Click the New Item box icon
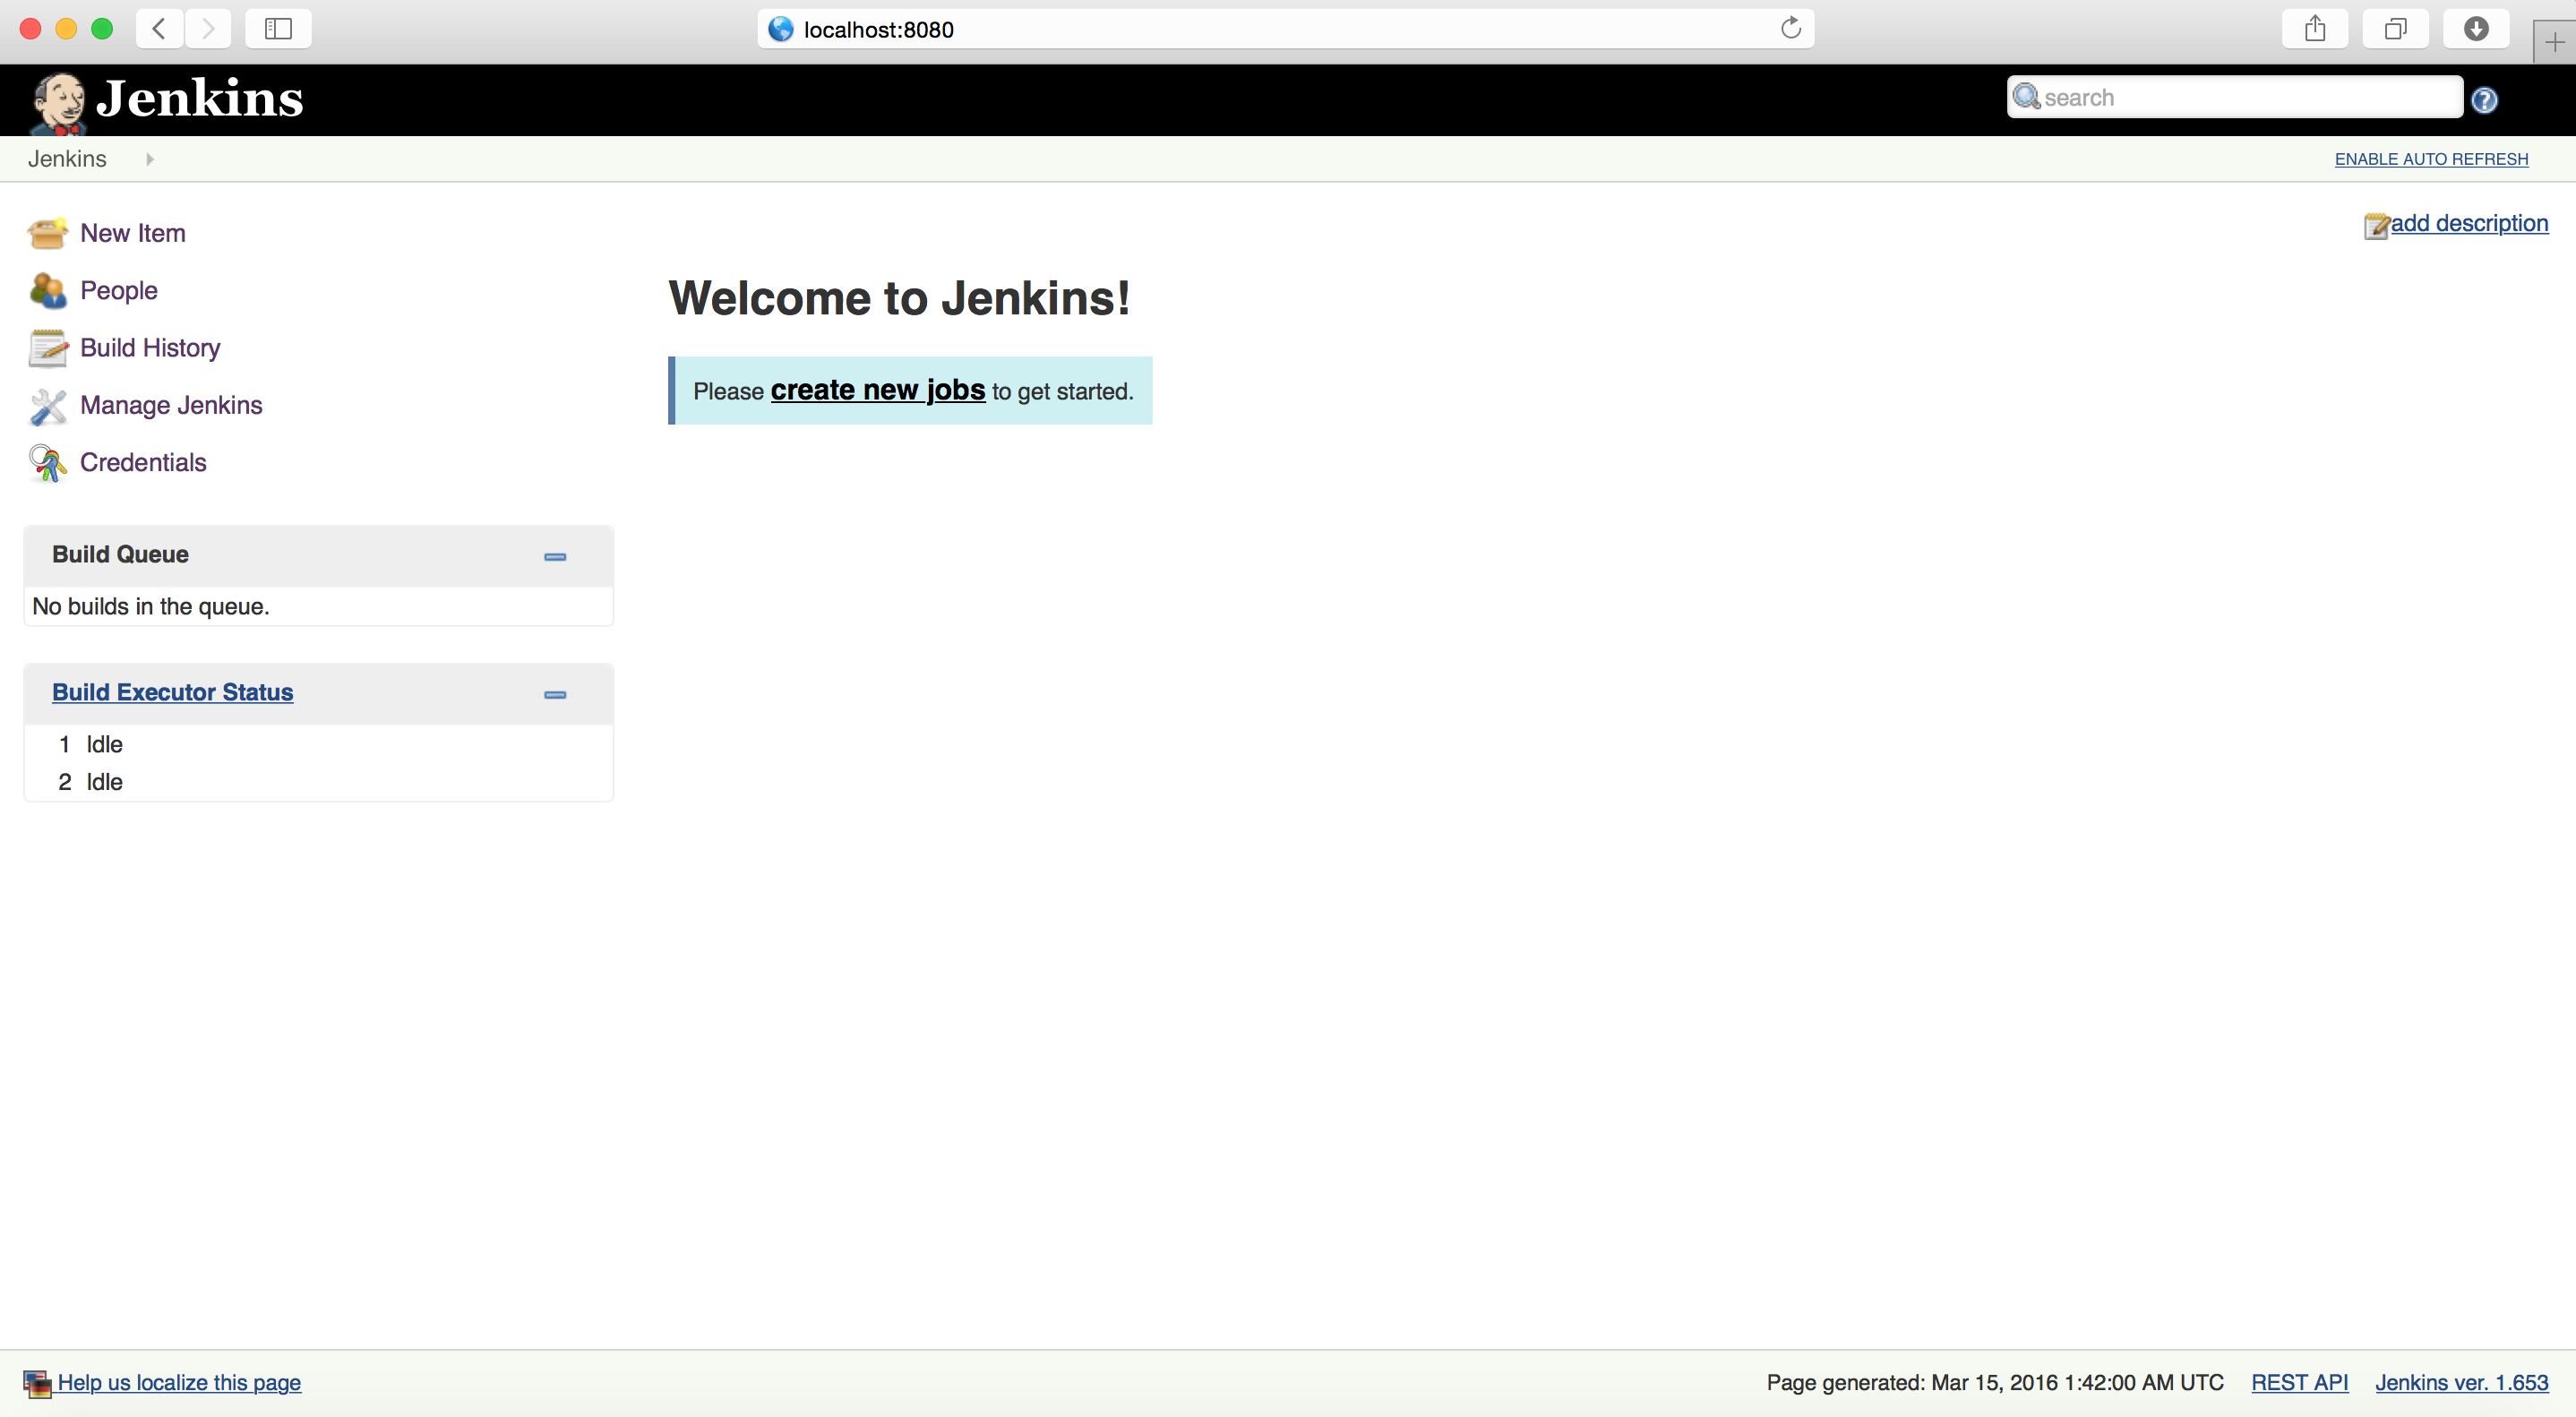2576x1417 pixels. click(47, 233)
